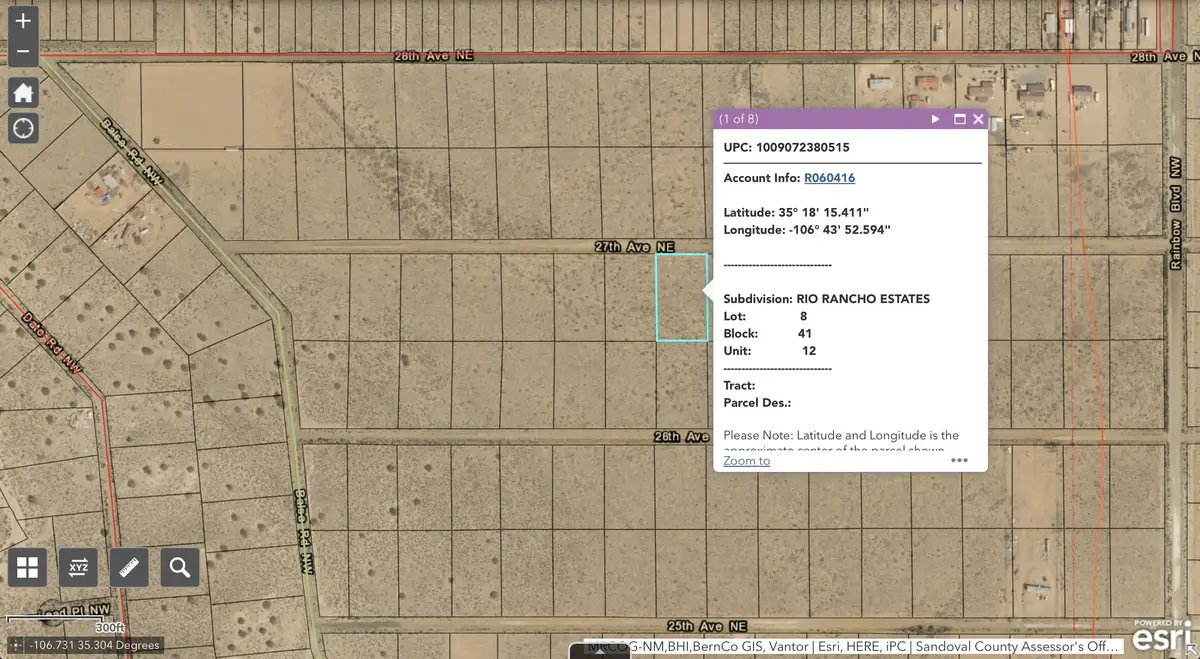Select UPC: 1009072380515 text
This screenshot has height=659, width=1200.
(x=787, y=147)
